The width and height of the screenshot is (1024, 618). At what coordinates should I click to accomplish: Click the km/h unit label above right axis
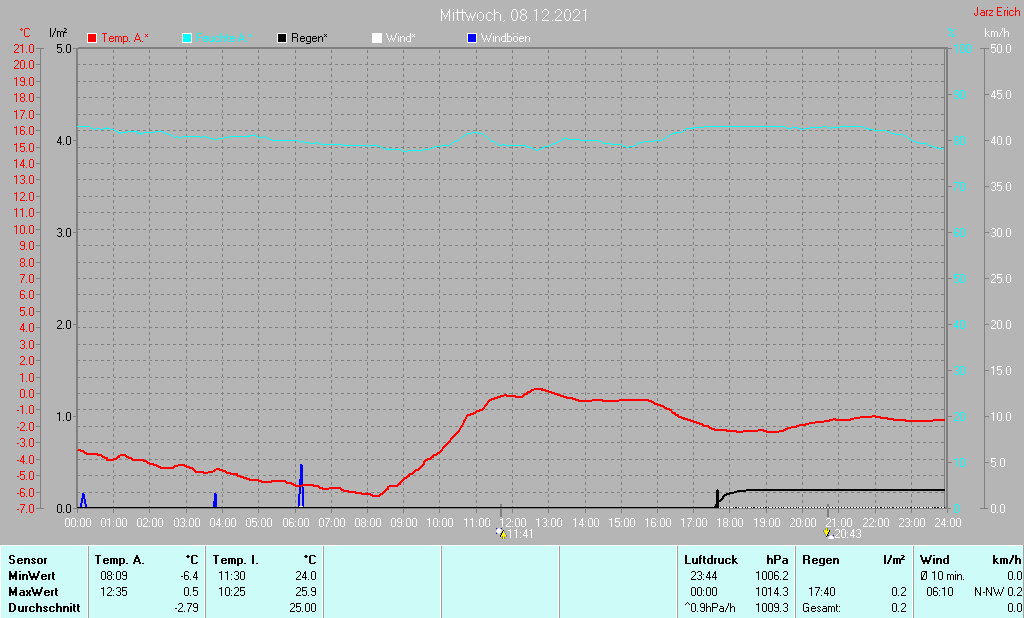[x=997, y=33]
